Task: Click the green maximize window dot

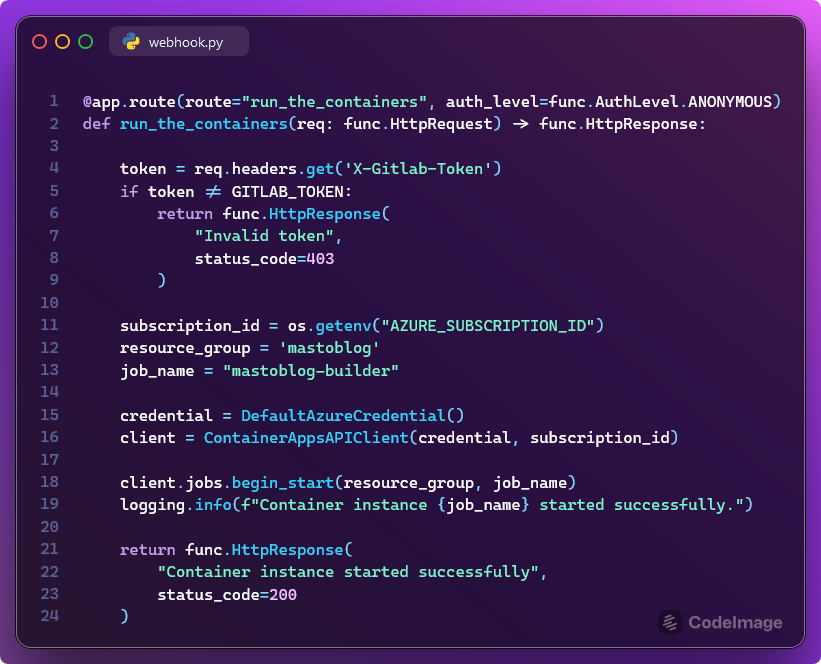Action: click(85, 41)
